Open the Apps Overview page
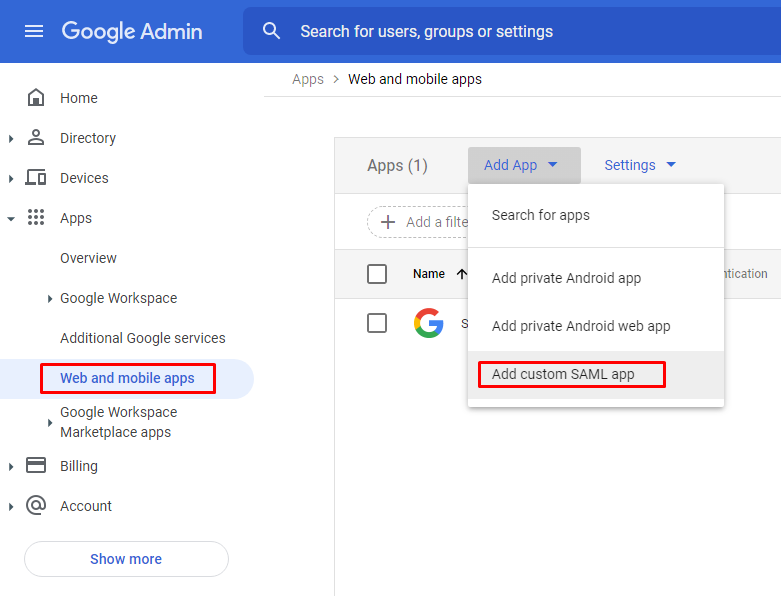 pyautogui.click(x=88, y=258)
